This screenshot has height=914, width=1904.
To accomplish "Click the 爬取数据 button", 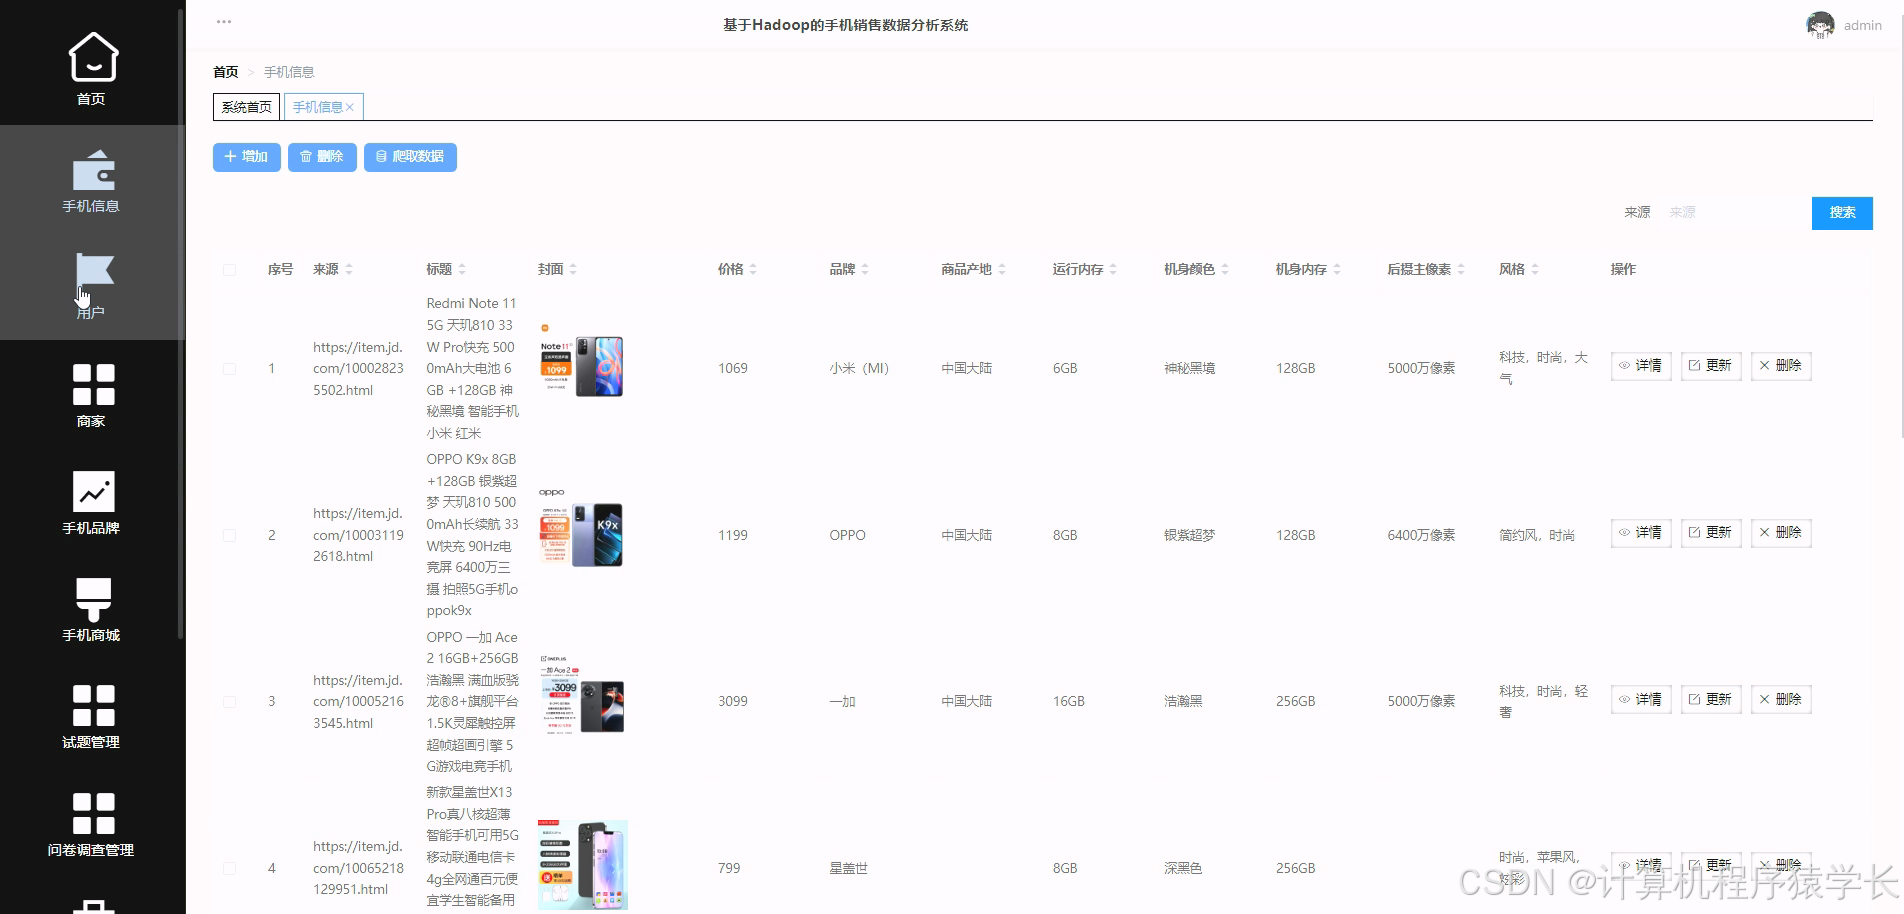I will pyautogui.click(x=410, y=157).
